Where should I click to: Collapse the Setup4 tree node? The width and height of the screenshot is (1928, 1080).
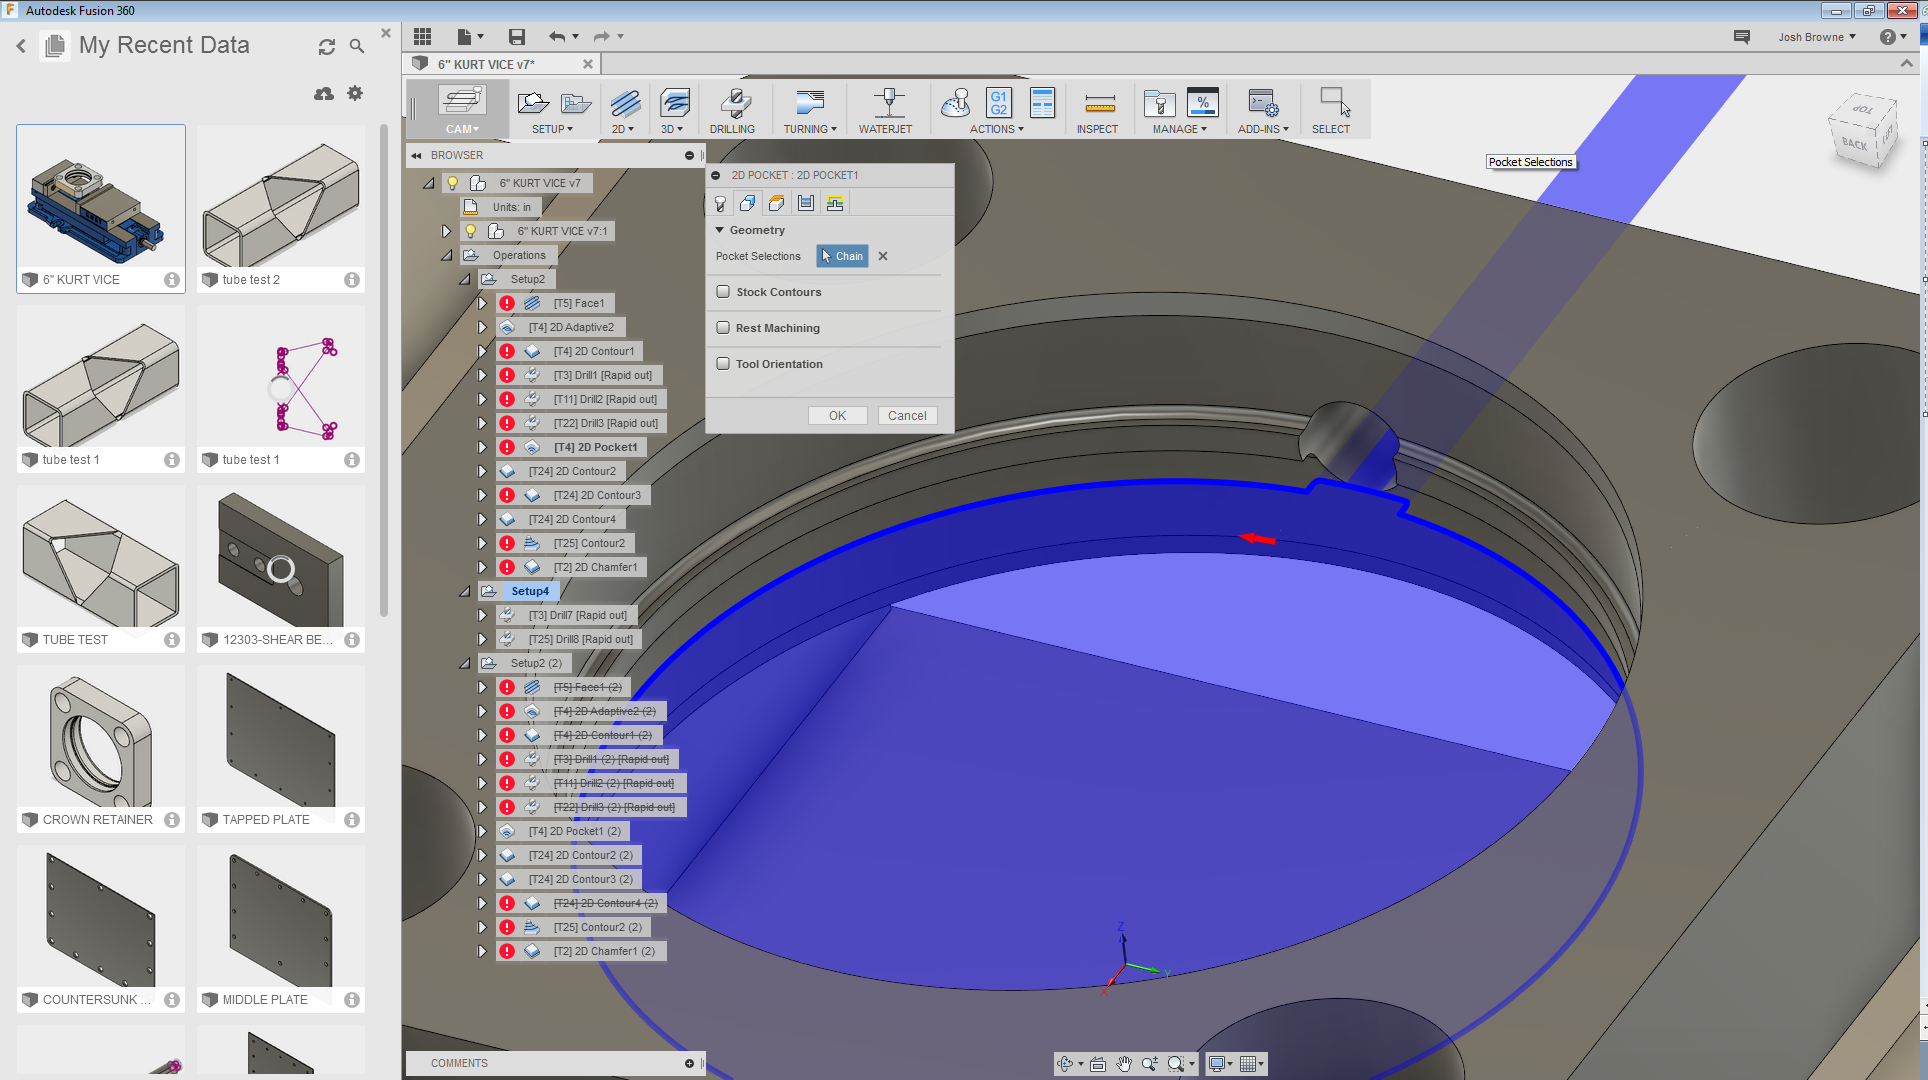465,591
